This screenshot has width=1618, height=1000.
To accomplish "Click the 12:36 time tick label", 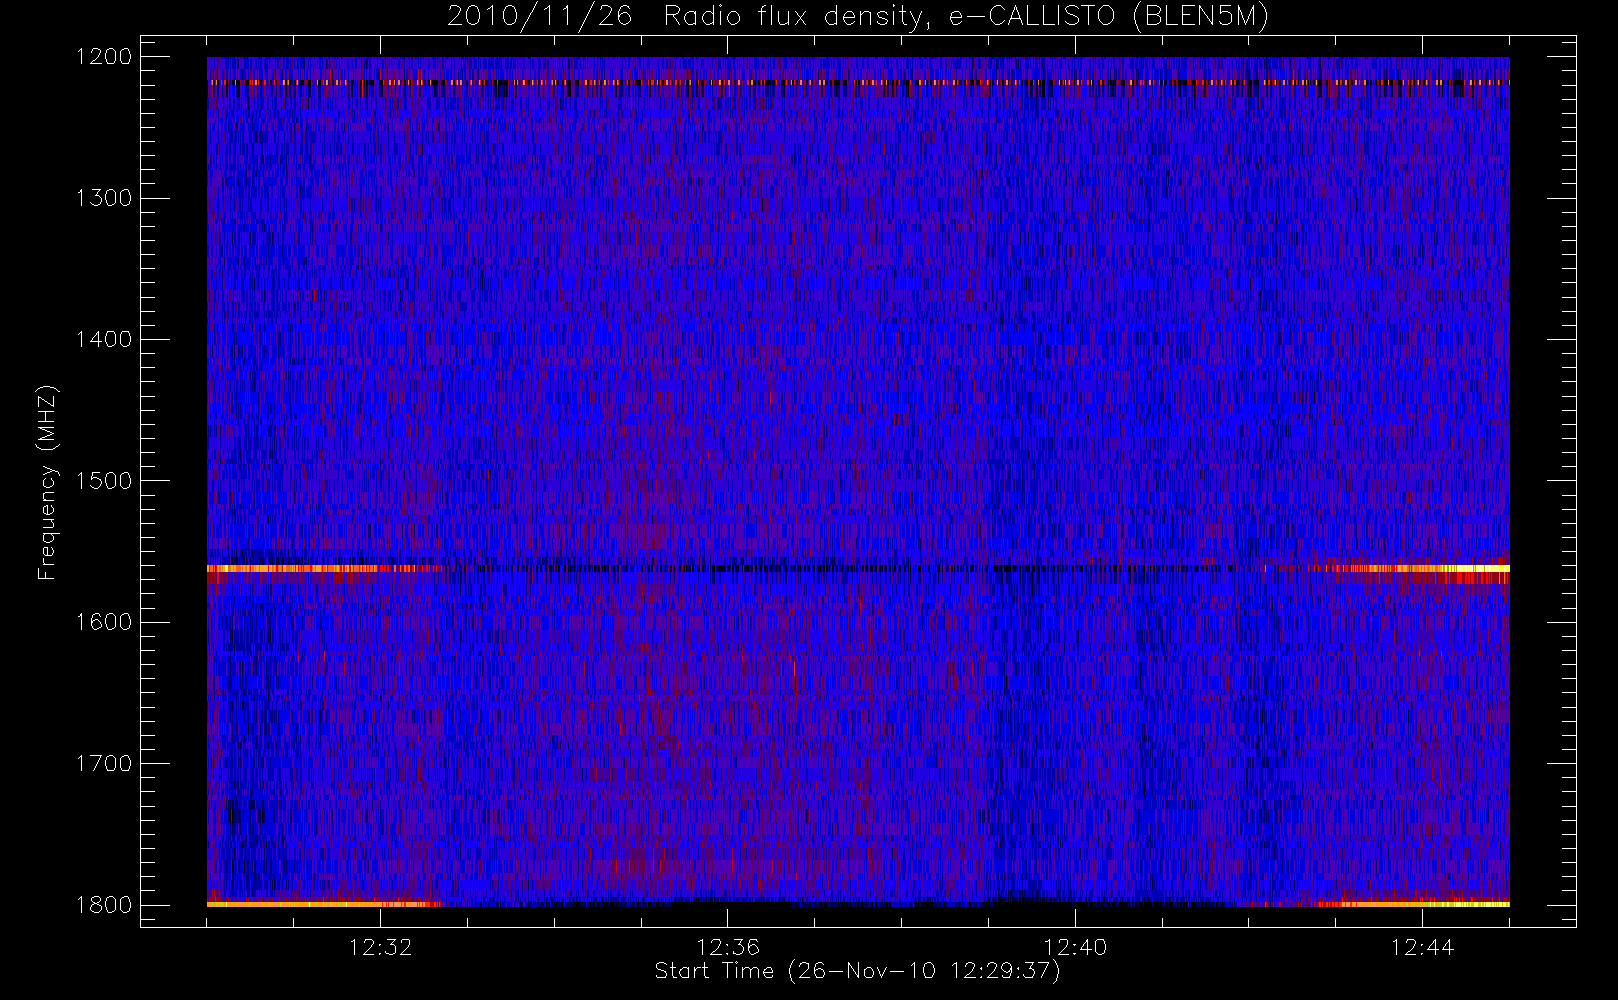I will click(x=728, y=947).
